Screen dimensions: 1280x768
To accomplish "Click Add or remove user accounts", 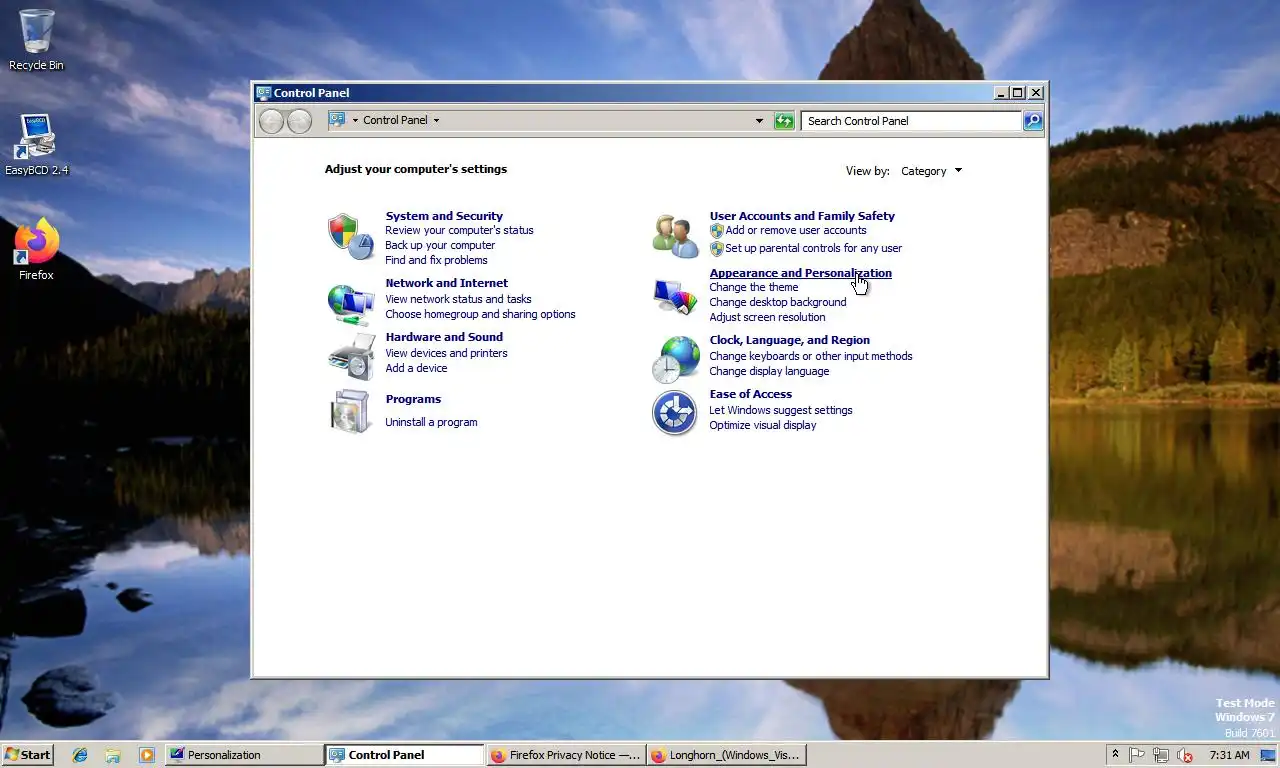I will point(796,230).
